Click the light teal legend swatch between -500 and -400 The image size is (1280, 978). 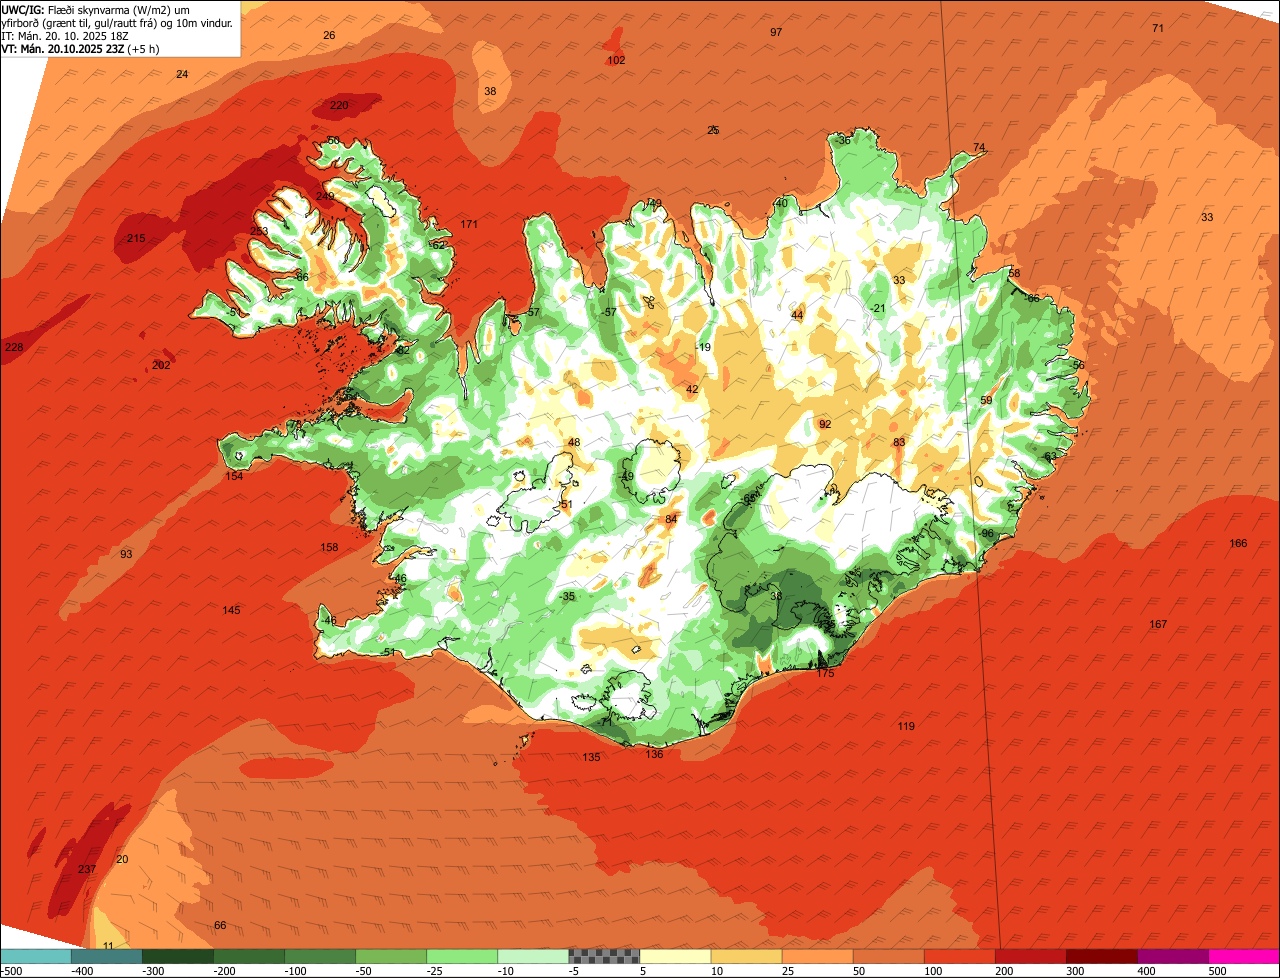[37, 956]
